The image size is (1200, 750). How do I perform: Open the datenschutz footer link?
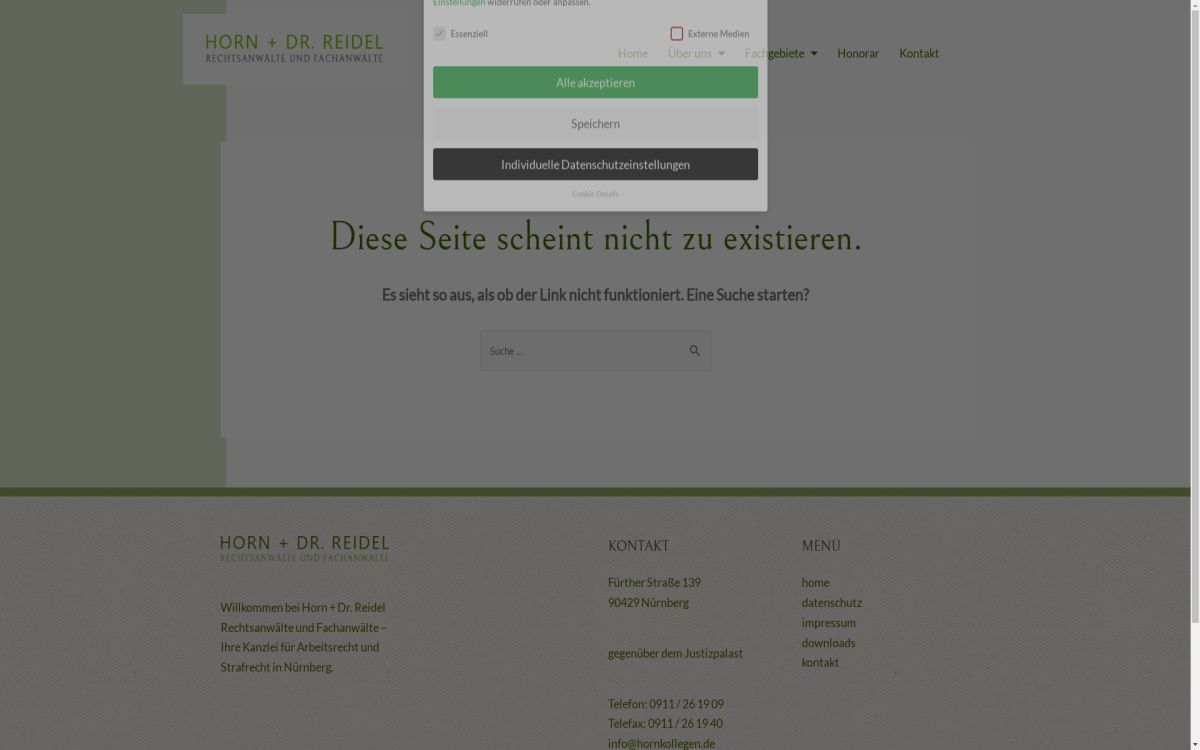[831, 602]
